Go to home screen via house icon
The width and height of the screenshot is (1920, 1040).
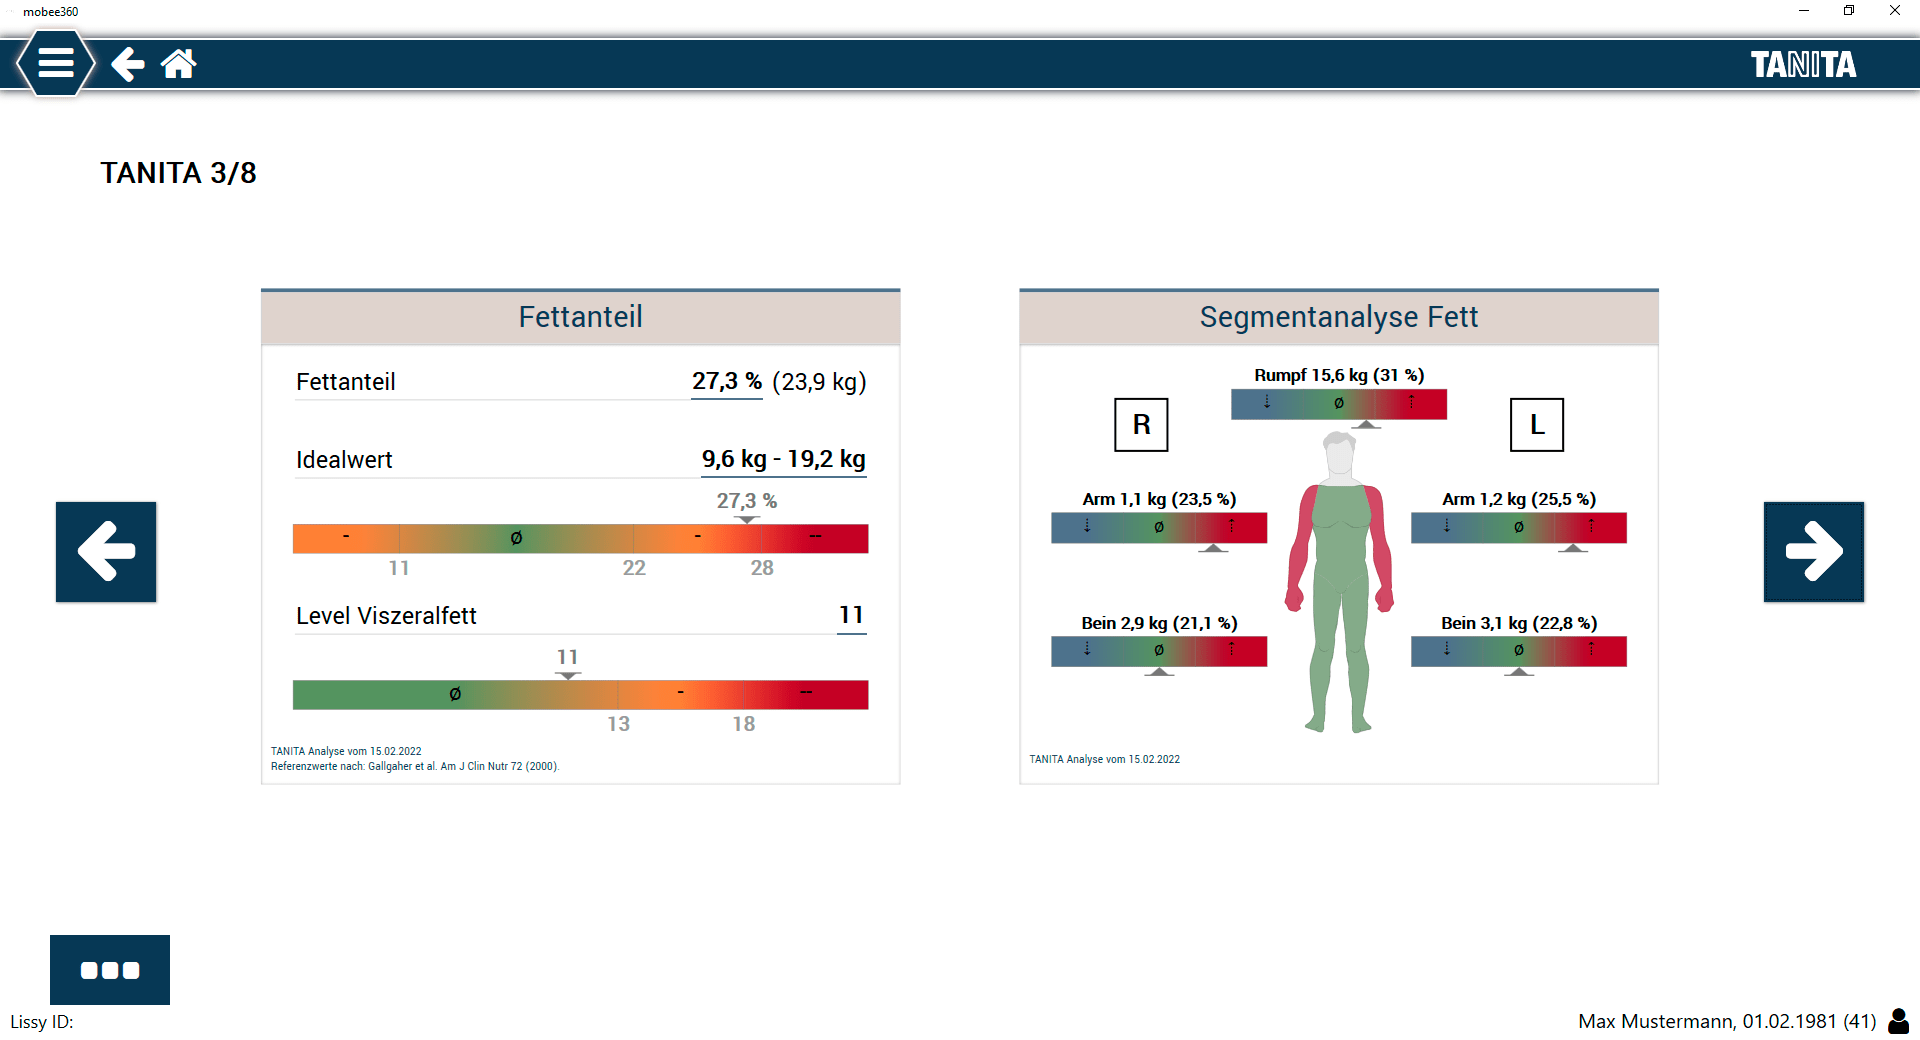coord(179,64)
